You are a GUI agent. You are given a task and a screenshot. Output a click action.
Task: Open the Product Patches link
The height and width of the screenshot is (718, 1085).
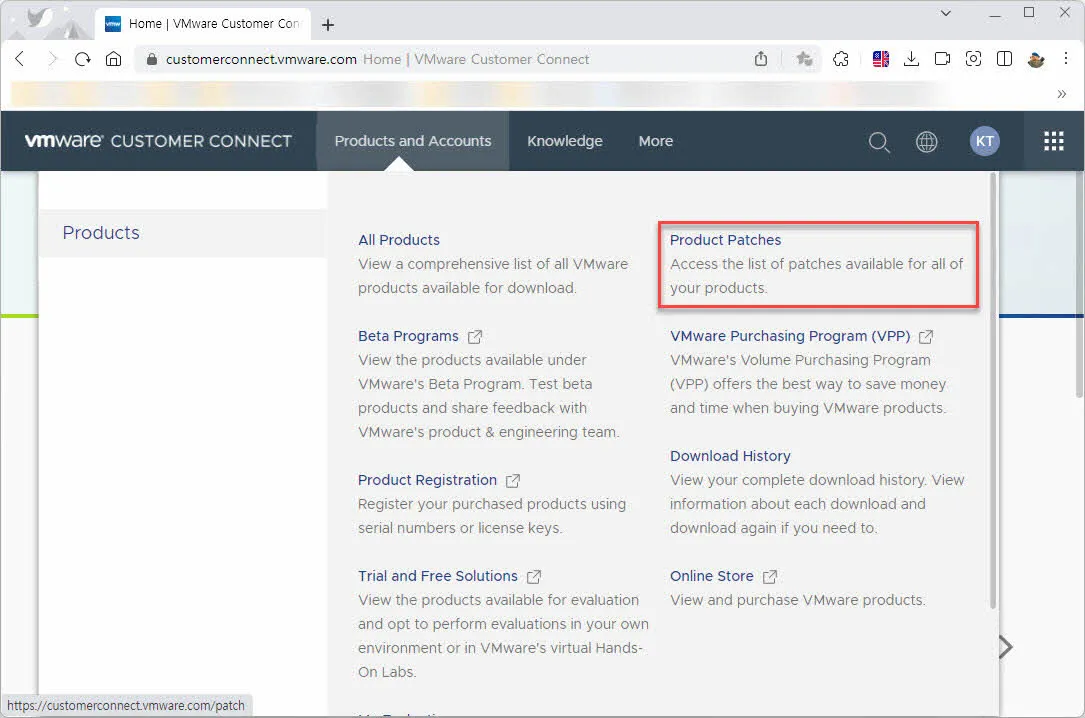point(725,240)
